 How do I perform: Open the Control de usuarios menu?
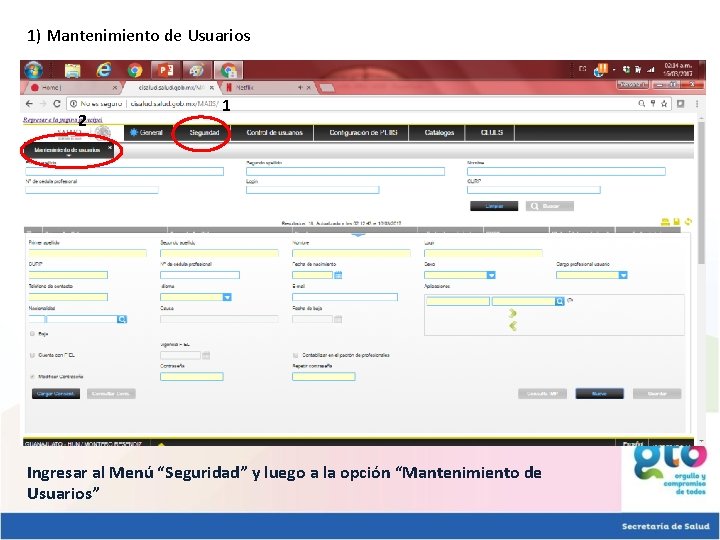click(x=274, y=132)
